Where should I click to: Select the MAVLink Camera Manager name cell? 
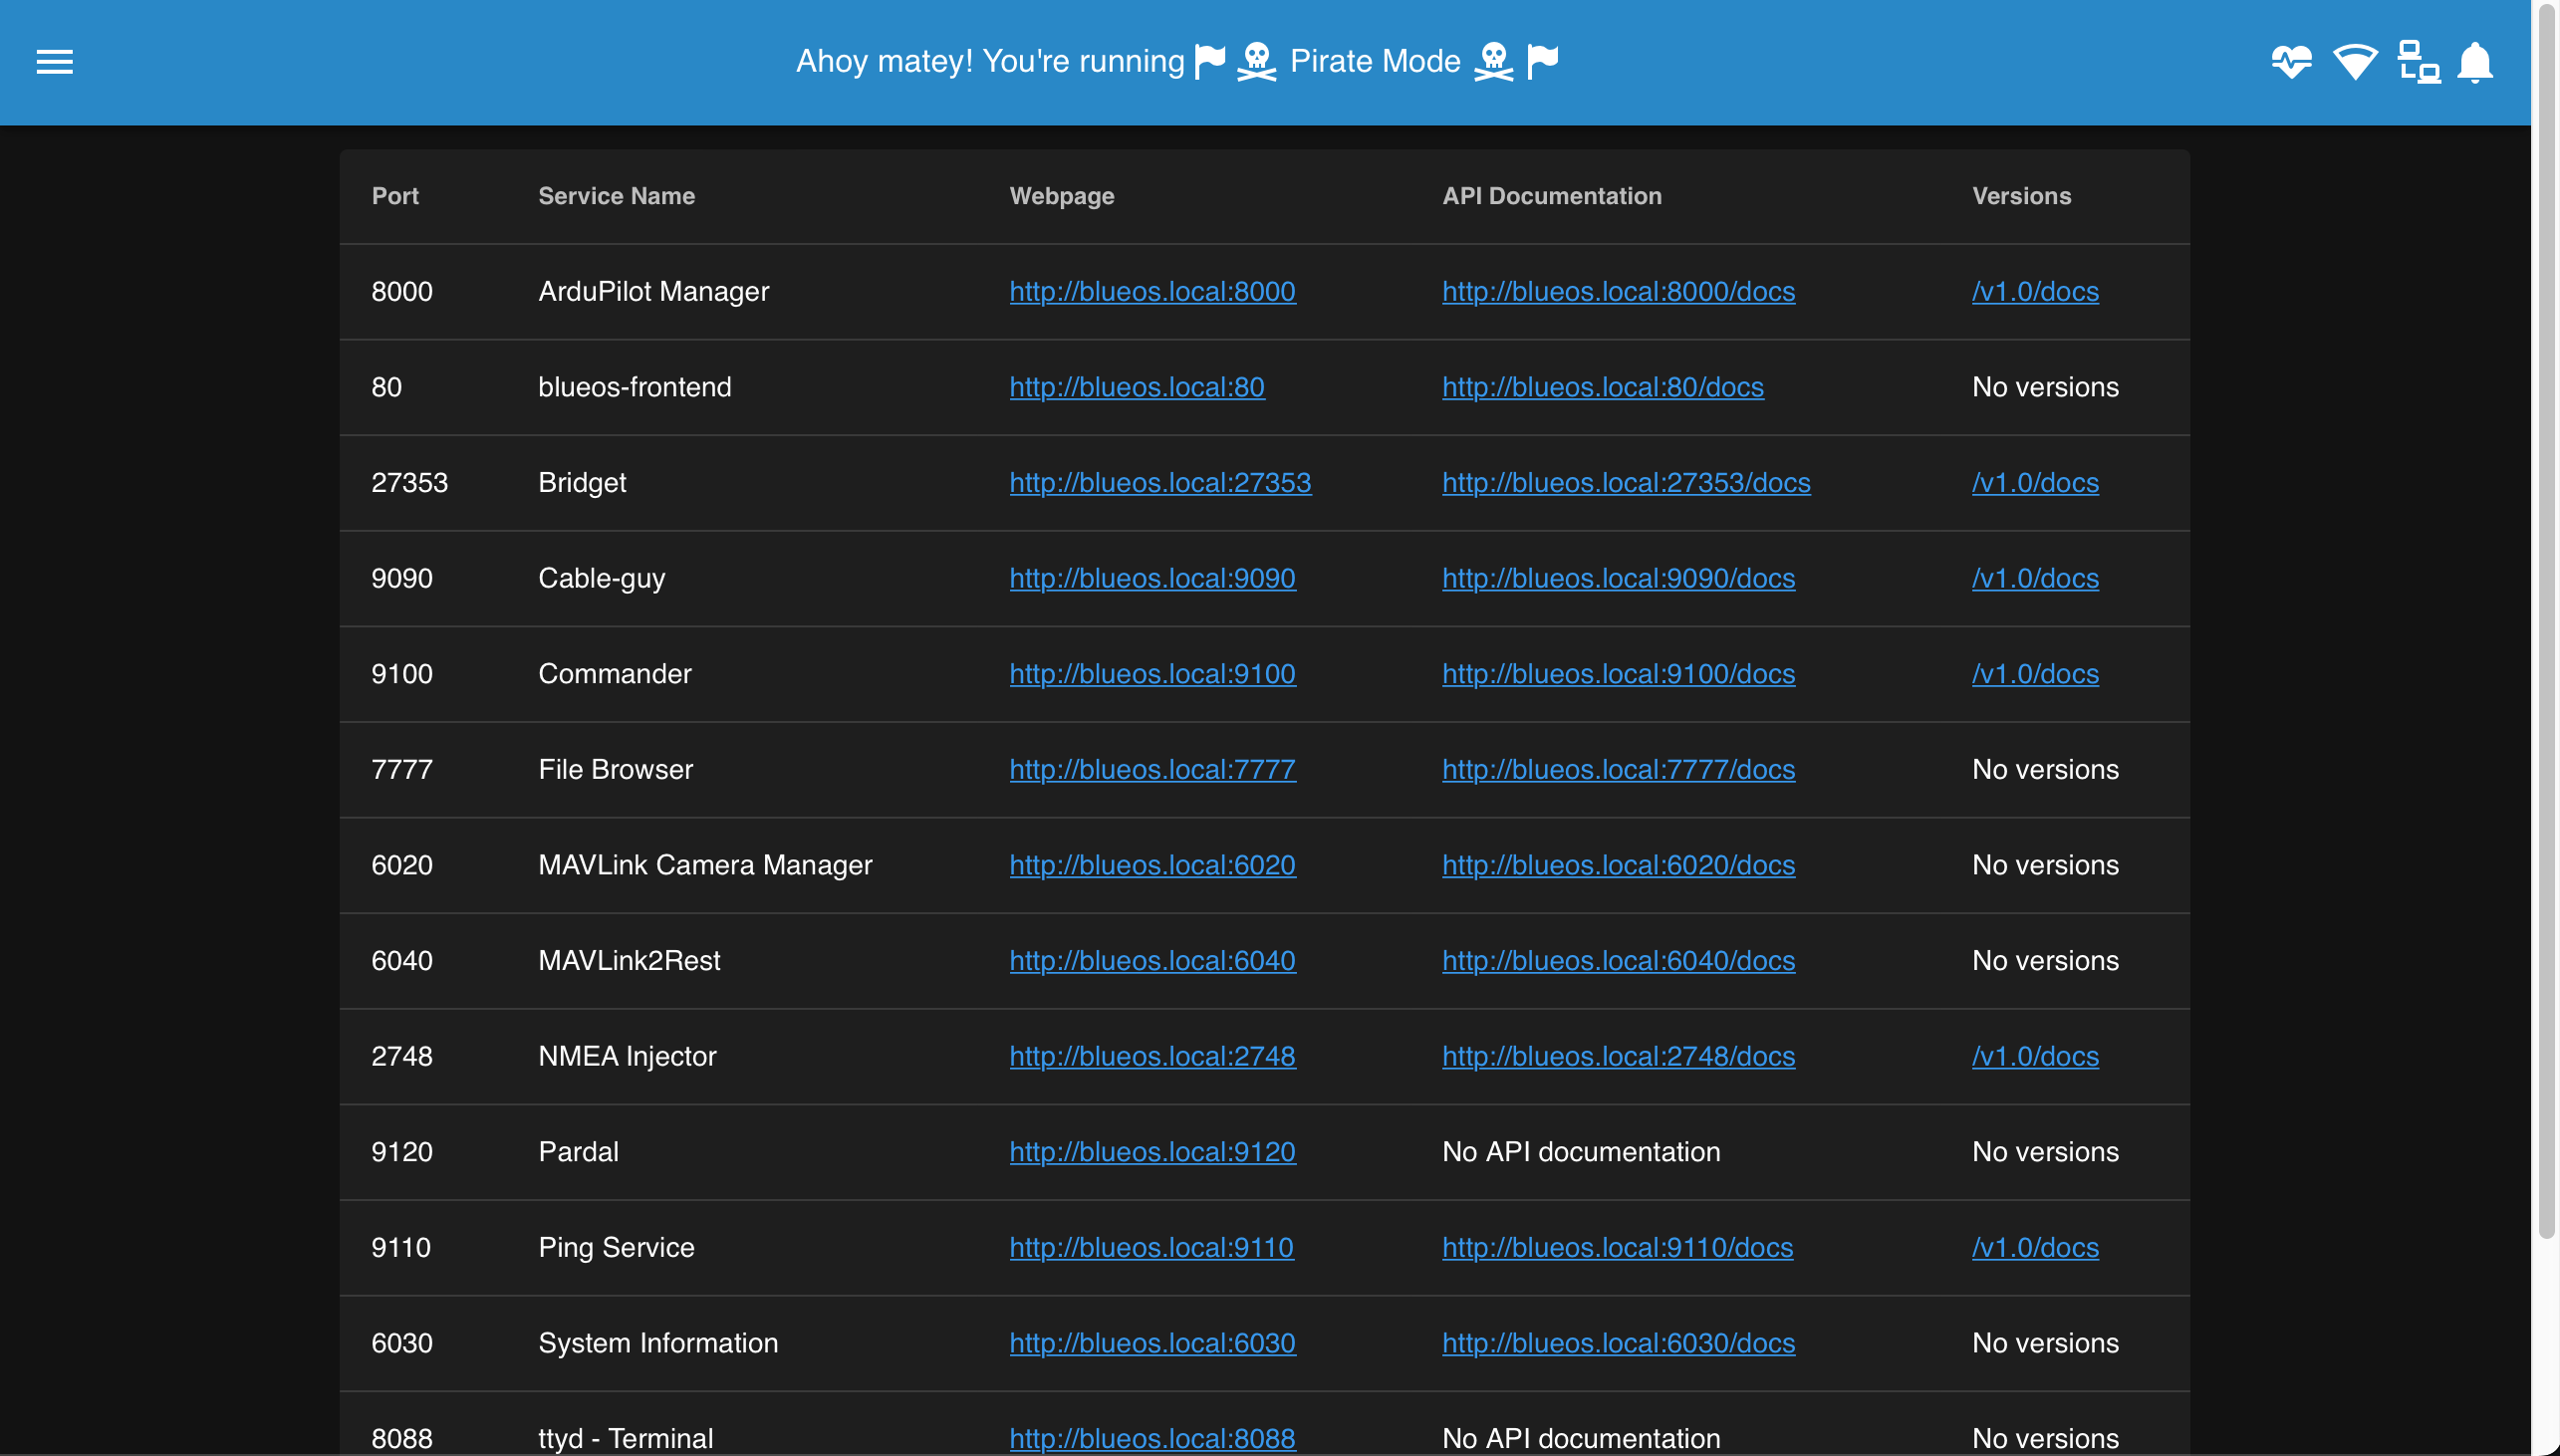[705, 865]
